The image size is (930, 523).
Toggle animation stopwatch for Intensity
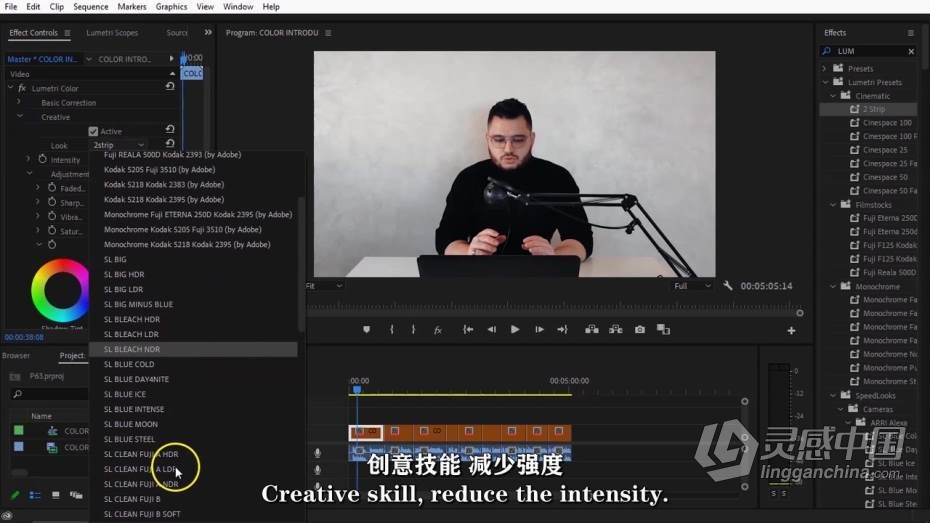pos(43,160)
